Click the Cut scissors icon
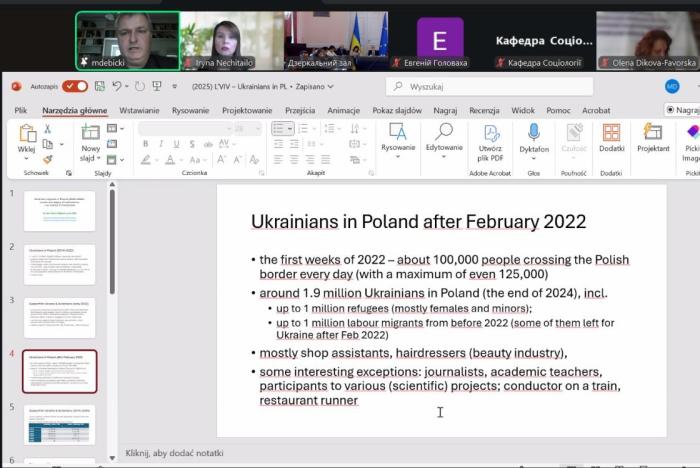 tap(47, 129)
